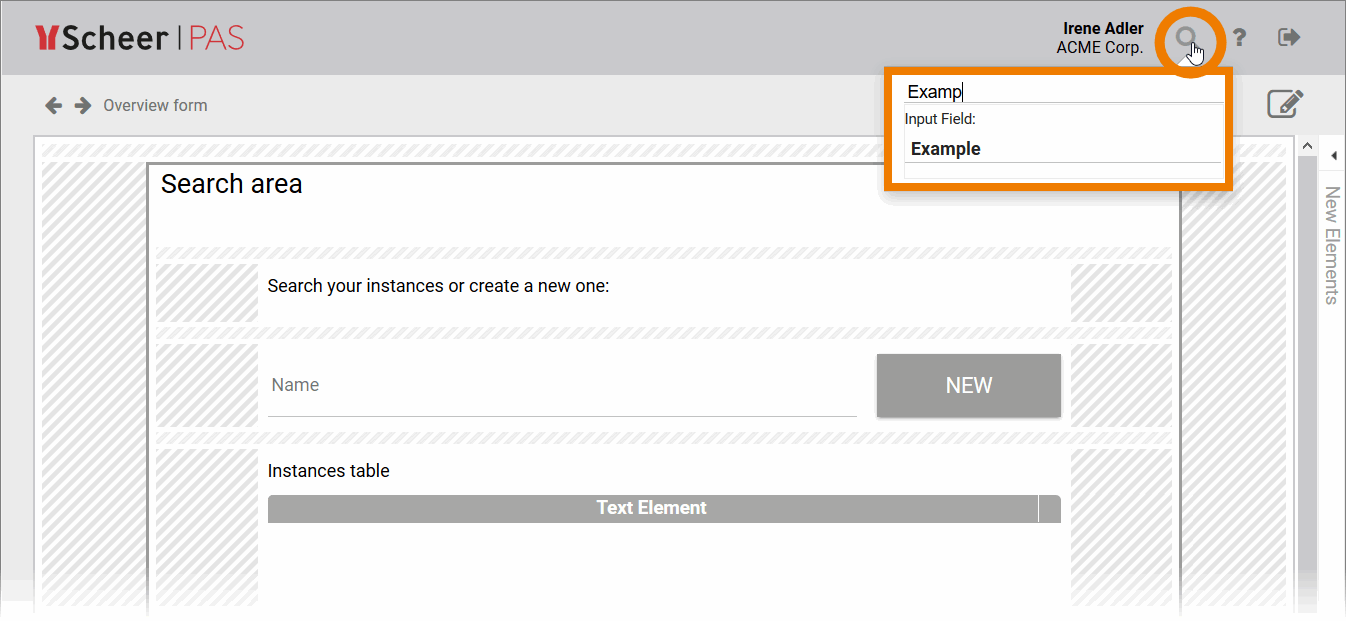Click the 'Overview form' breadcrumb
The image size is (1346, 621).
pyautogui.click(x=155, y=105)
